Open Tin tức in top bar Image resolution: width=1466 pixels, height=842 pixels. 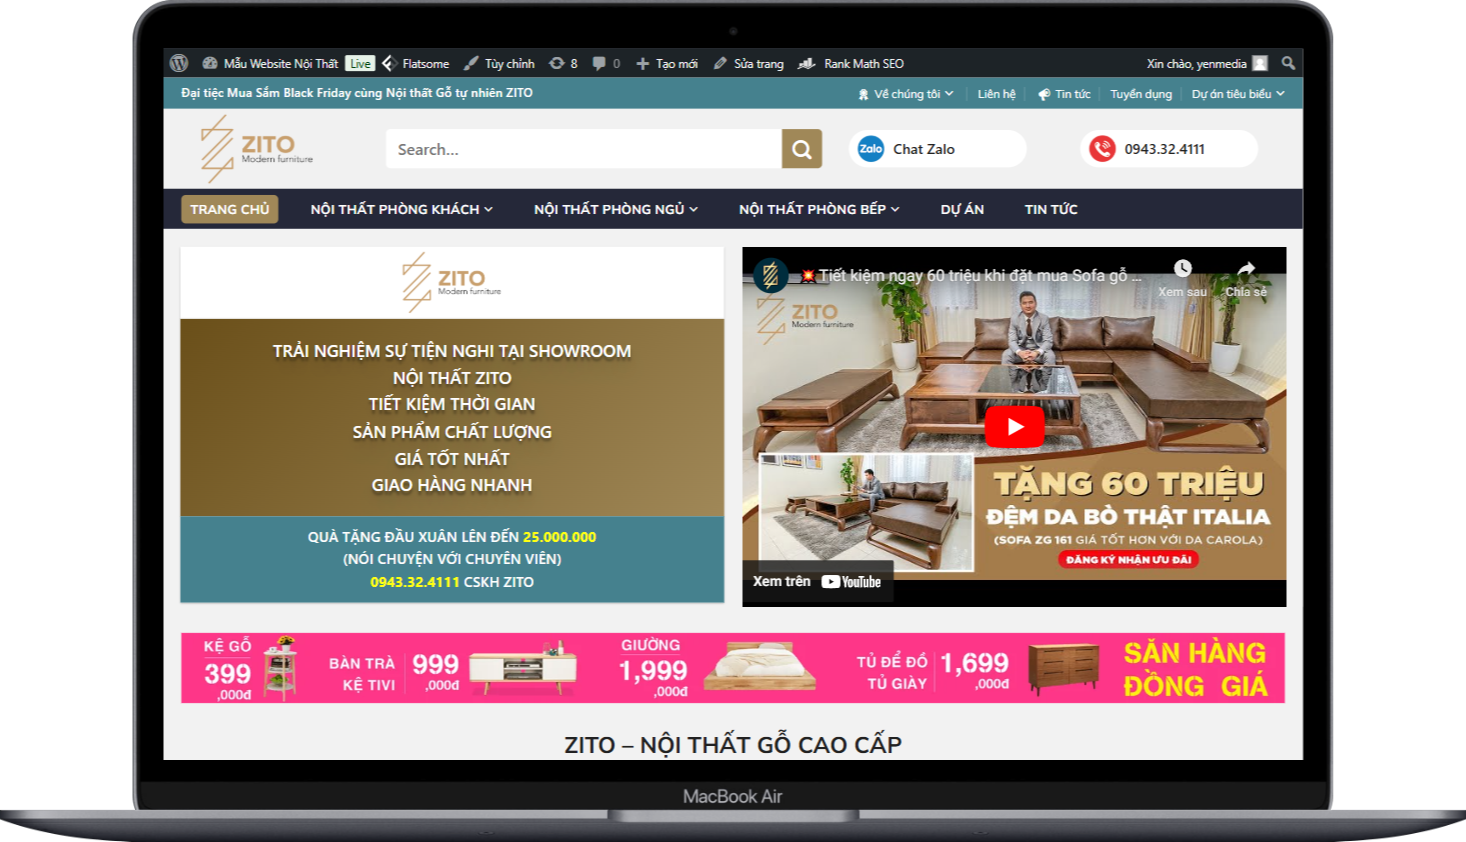click(x=1064, y=94)
